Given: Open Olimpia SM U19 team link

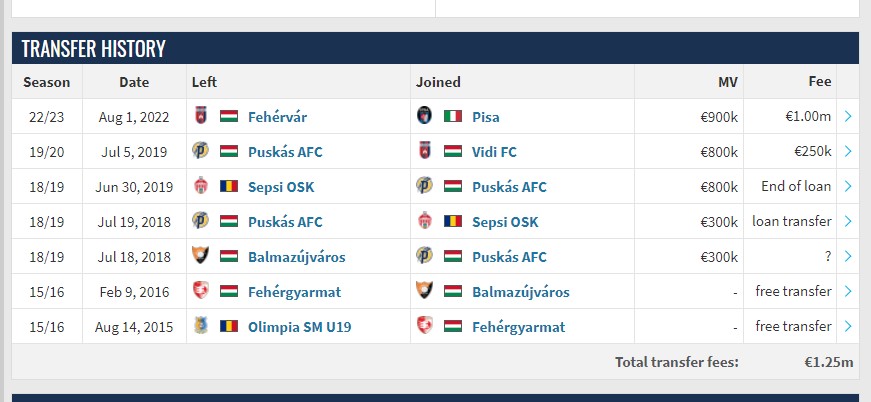Looking at the screenshot, I should [x=299, y=327].
